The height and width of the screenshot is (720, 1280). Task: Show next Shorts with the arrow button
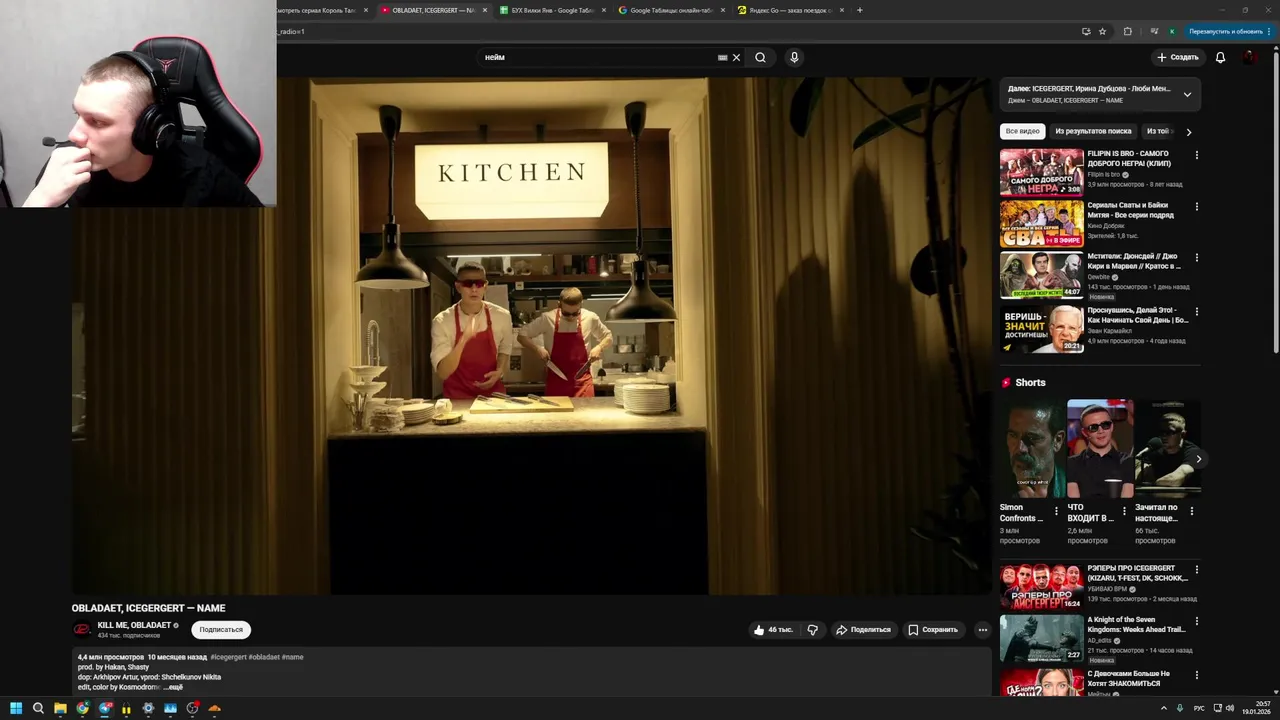click(x=1198, y=459)
